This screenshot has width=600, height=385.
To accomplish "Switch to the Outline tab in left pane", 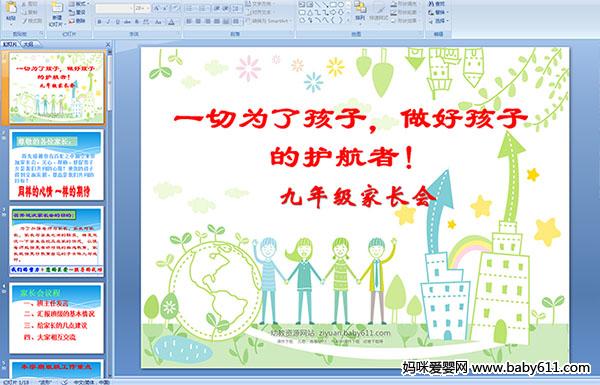I will point(28,44).
